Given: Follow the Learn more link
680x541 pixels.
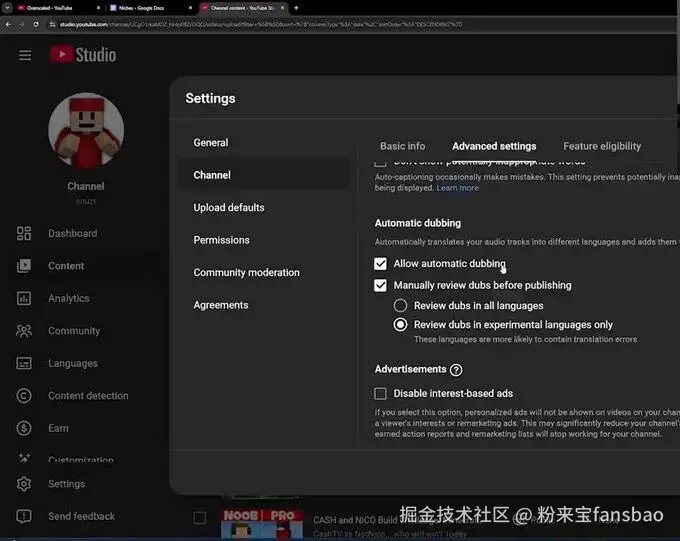Looking at the screenshot, I should coord(457,188).
